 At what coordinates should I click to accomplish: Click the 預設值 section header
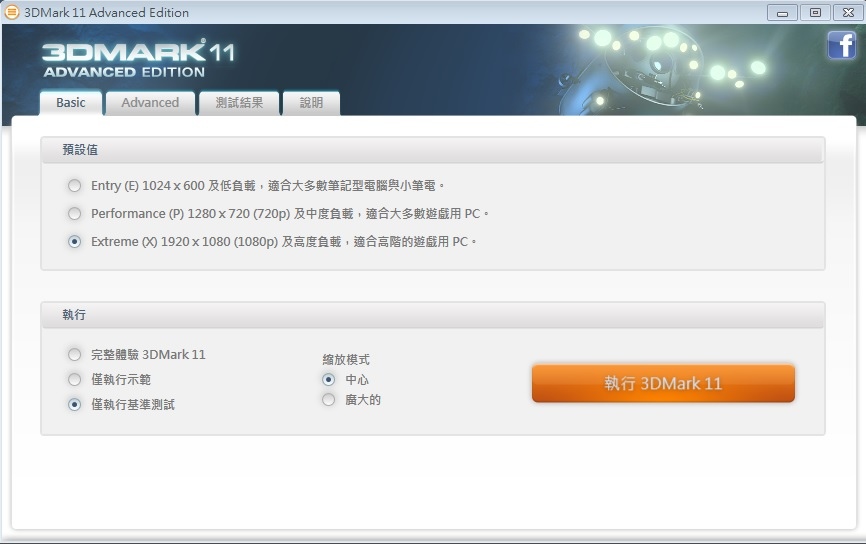tap(432, 150)
